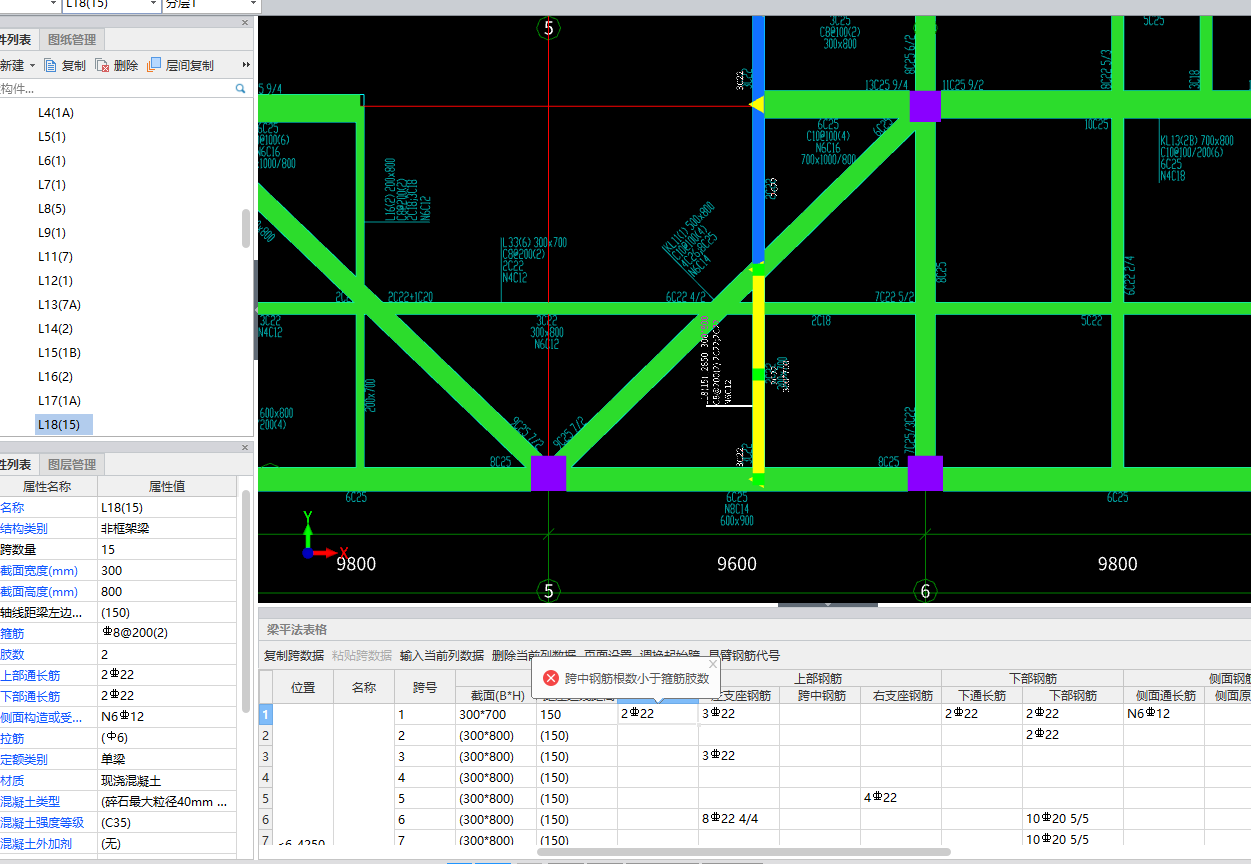Screen dimensions: 1251x864
Task: Expand the toolbar overflow chevrons
Action: (246, 65)
